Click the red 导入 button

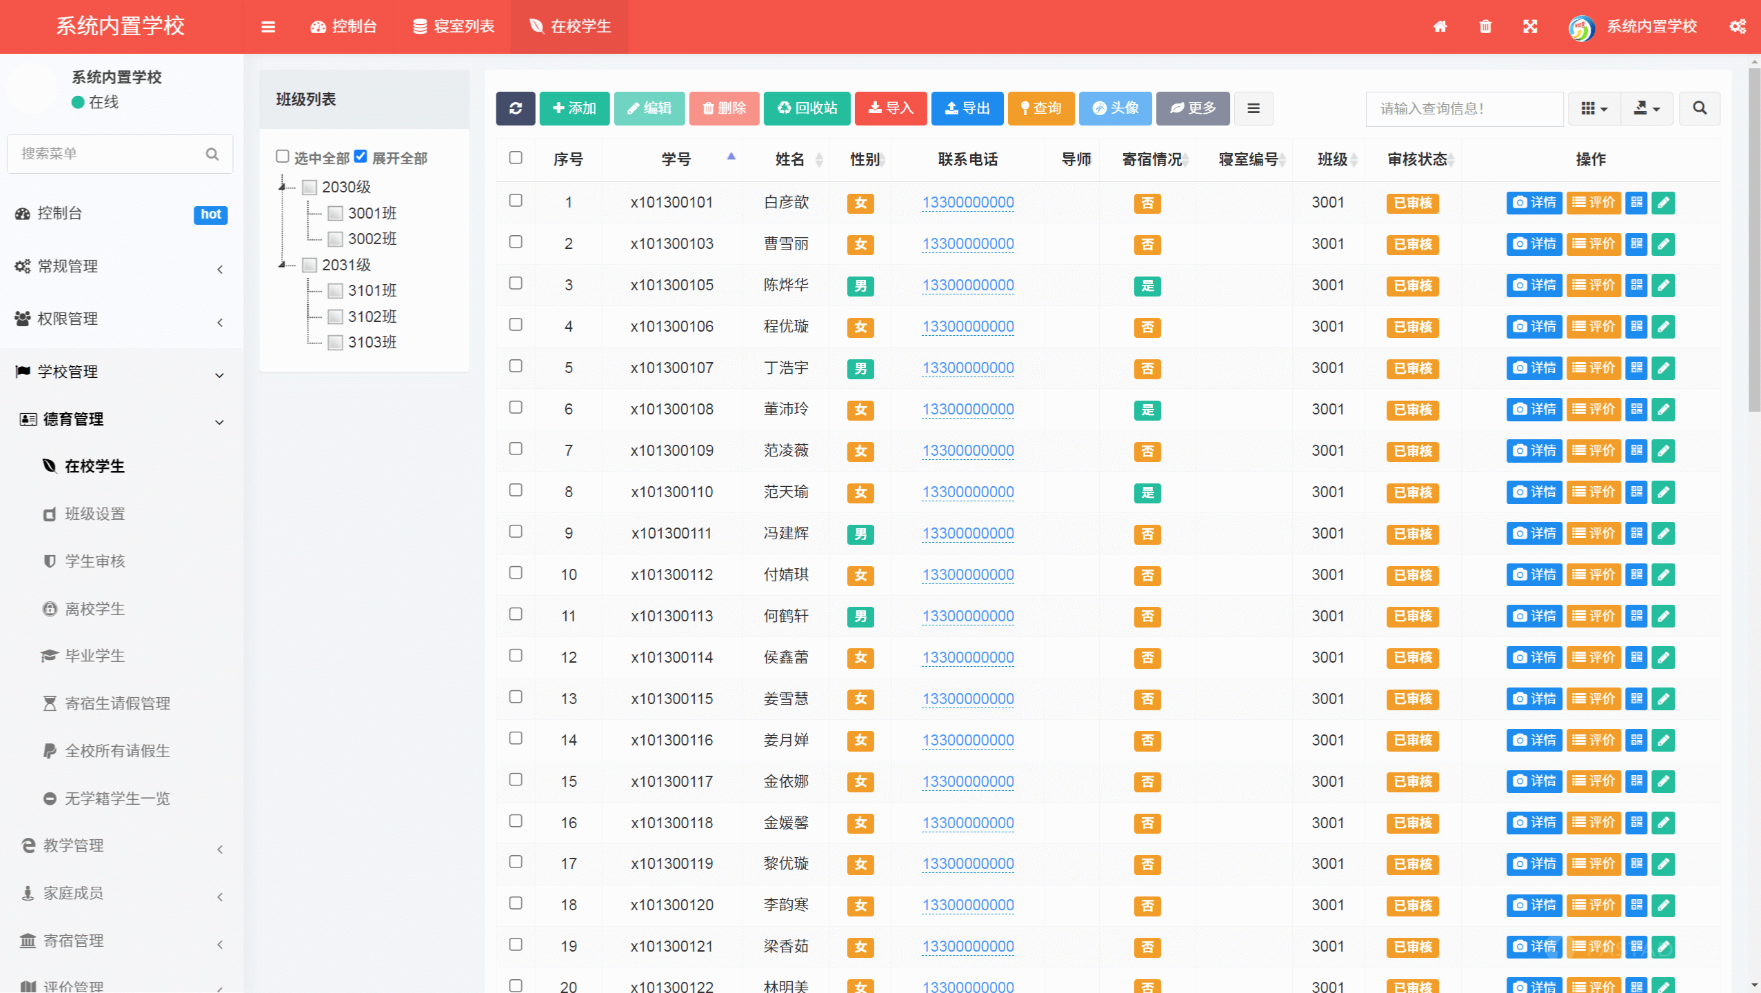[x=890, y=108]
